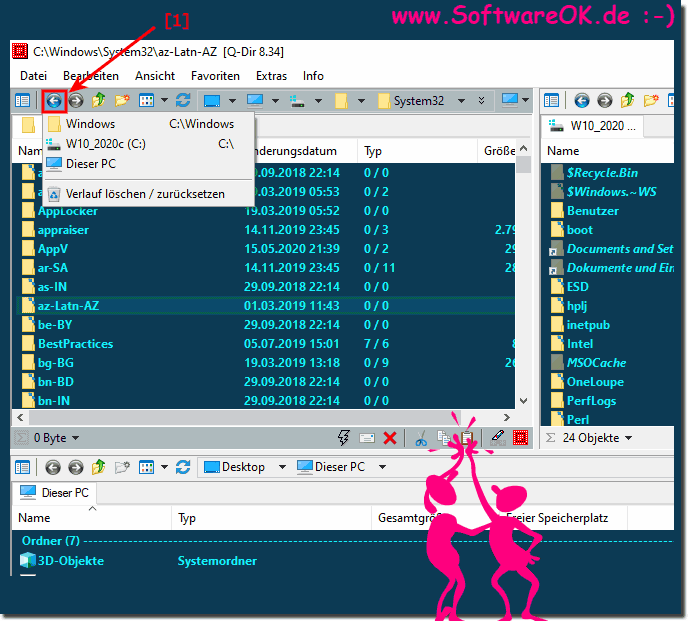Viewport: 688px width, 621px height.
Task: Click the Run lightning icon in status bar
Action: [x=344, y=438]
